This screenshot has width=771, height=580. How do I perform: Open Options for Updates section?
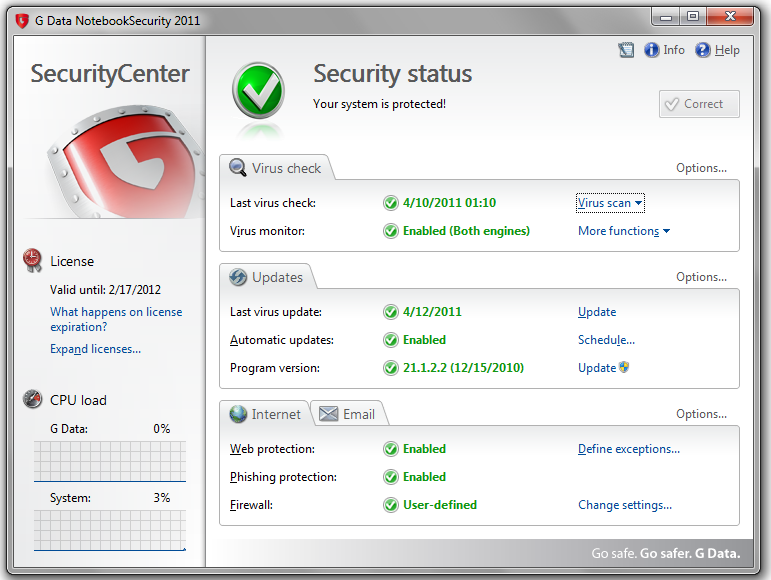(701, 277)
